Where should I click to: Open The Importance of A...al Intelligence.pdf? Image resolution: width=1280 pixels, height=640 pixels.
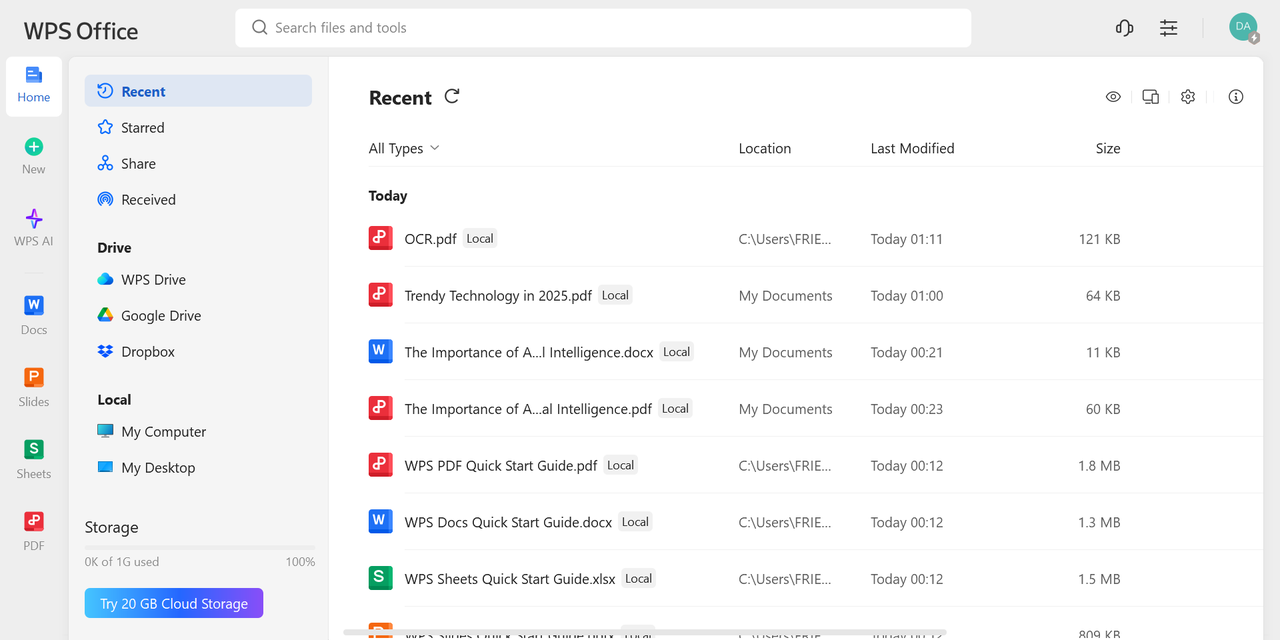pos(528,409)
